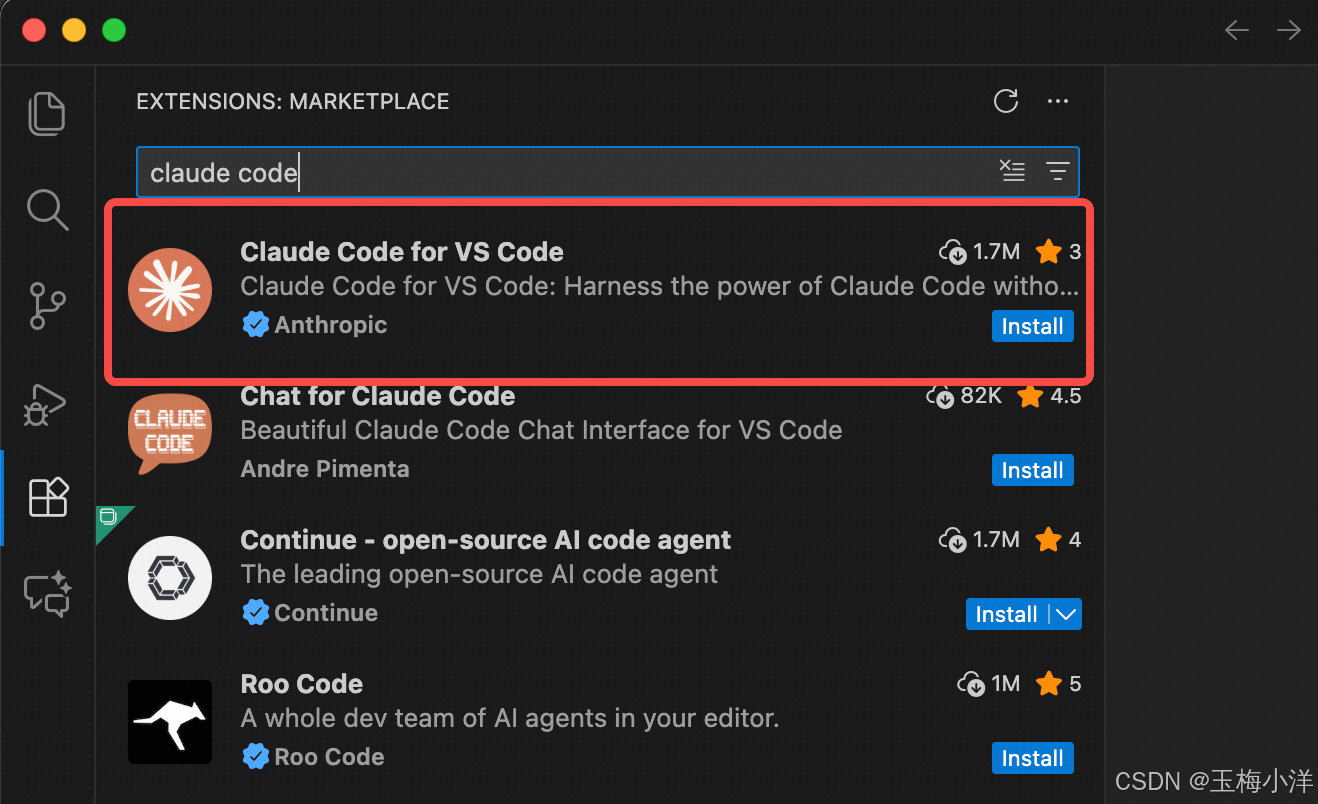Clear the search input contents
The image size is (1318, 804).
1012,171
